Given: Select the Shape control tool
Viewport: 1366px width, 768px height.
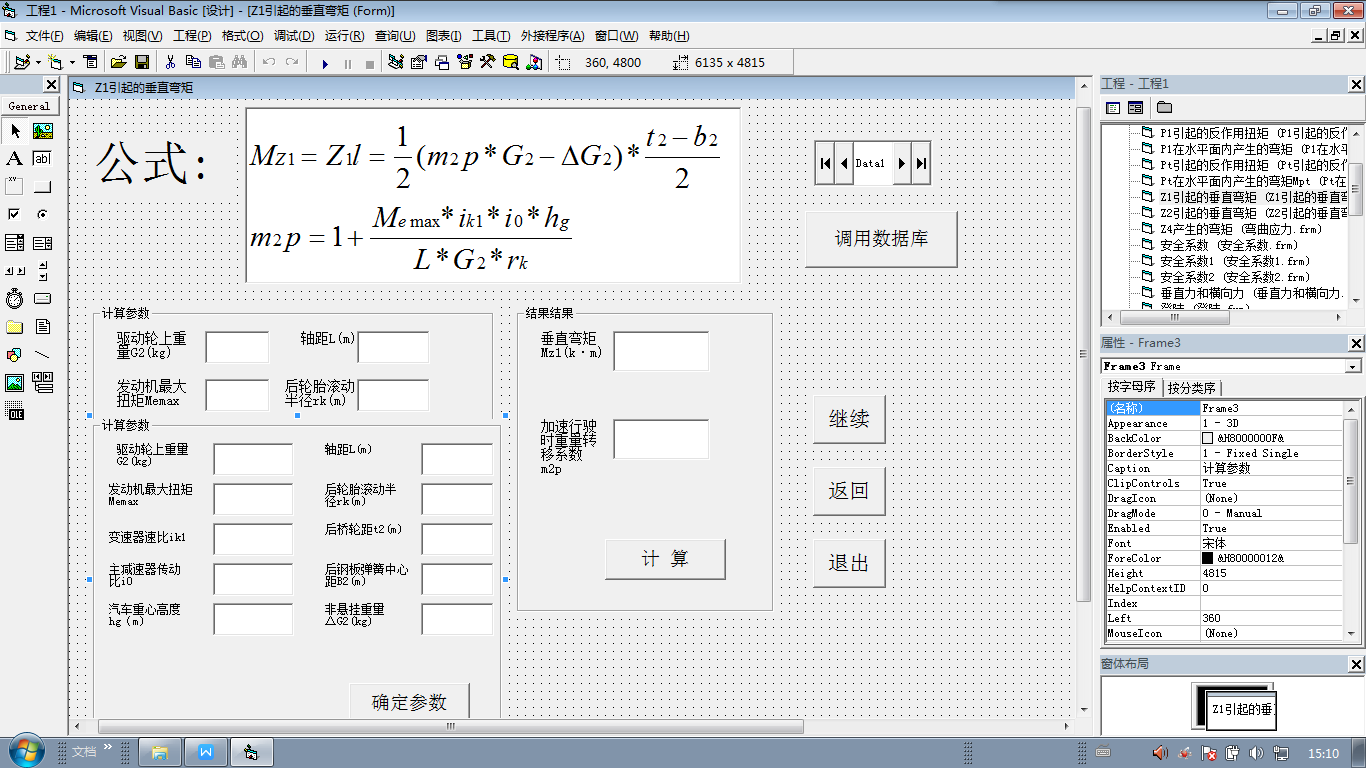Looking at the screenshot, I should point(14,355).
